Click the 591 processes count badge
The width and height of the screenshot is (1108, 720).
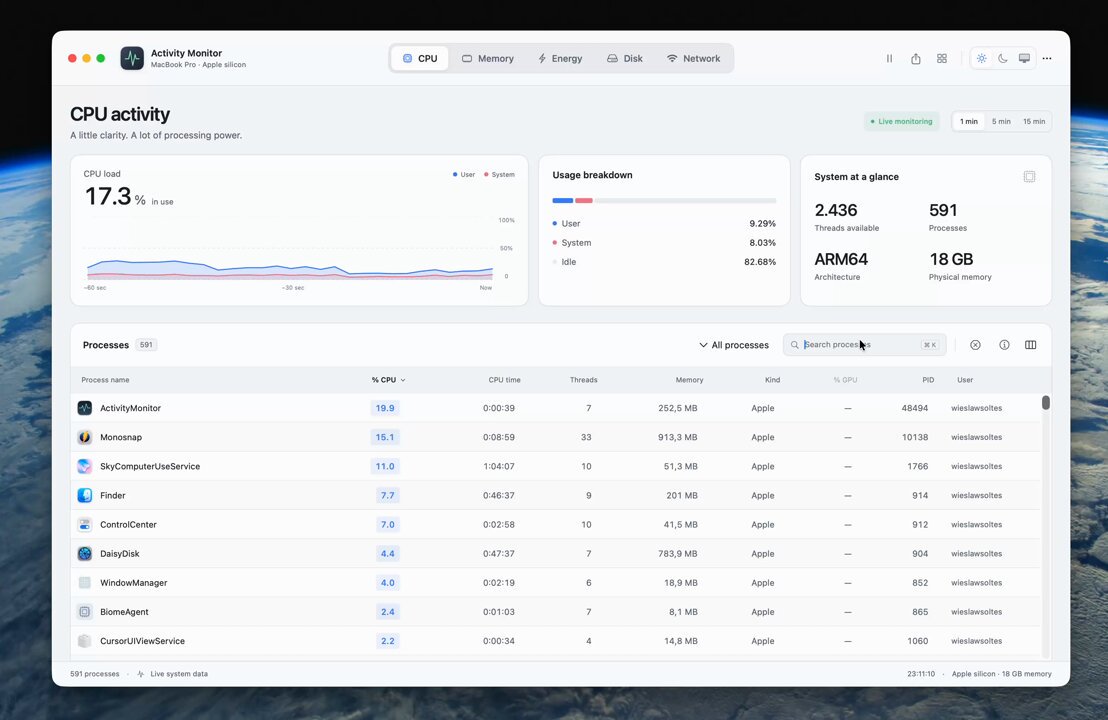coord(146,345)
